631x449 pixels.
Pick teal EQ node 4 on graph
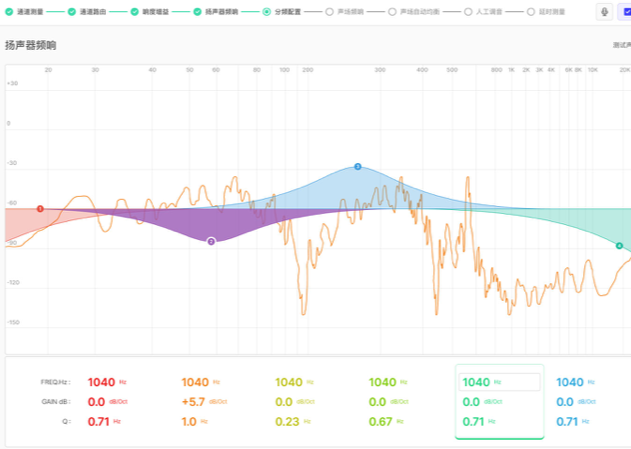click(x=619, y=245)
